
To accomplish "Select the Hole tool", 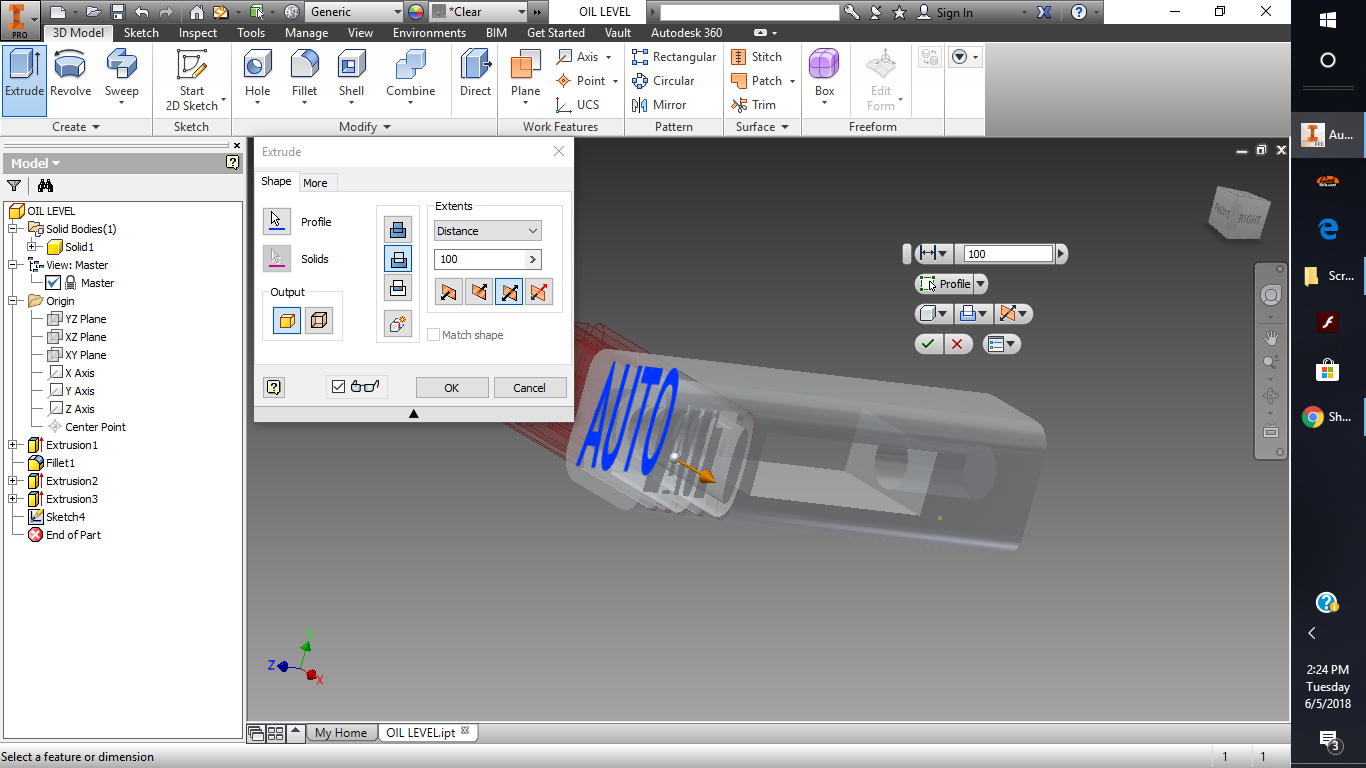I will pyautogui.click(x=258, y=76).
